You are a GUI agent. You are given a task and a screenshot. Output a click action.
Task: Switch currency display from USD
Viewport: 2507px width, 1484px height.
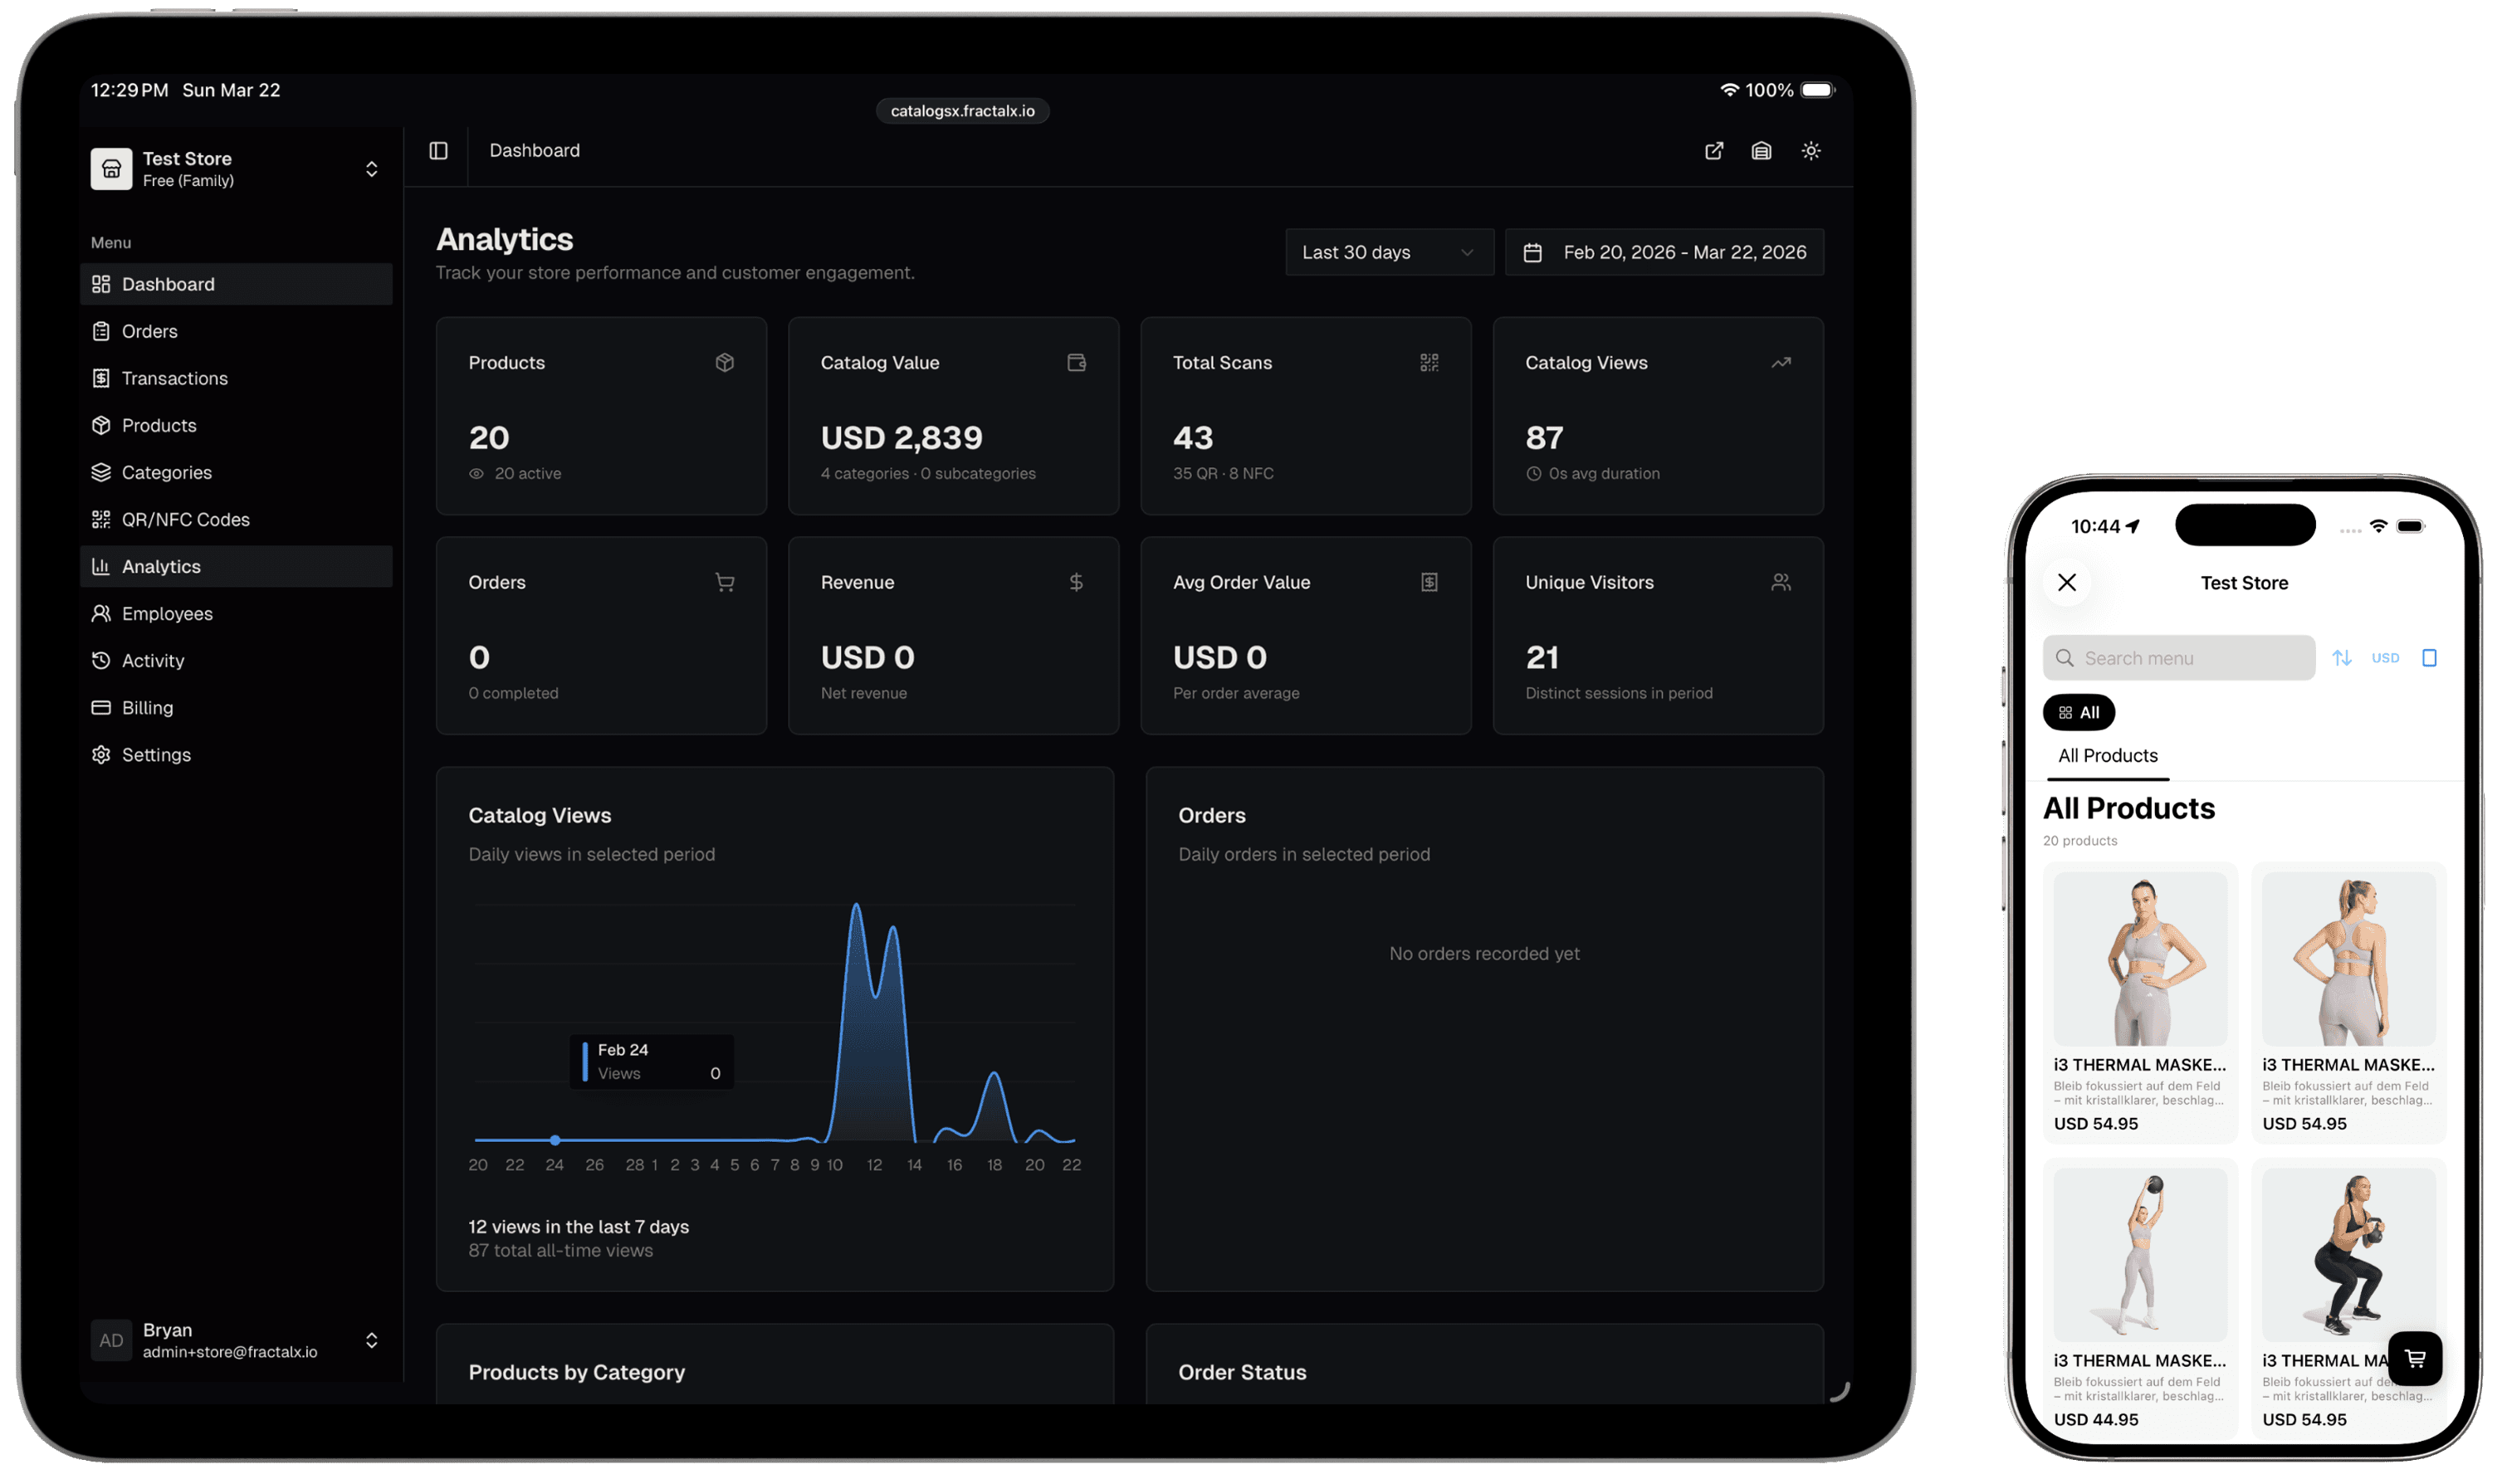tap(2387, 658)
